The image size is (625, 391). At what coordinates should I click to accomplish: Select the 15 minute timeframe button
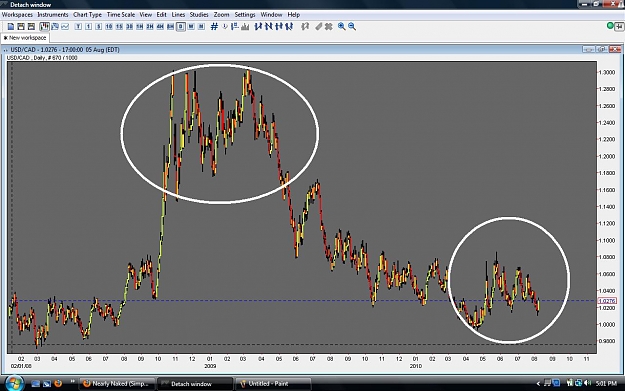[x=119, y=27]
